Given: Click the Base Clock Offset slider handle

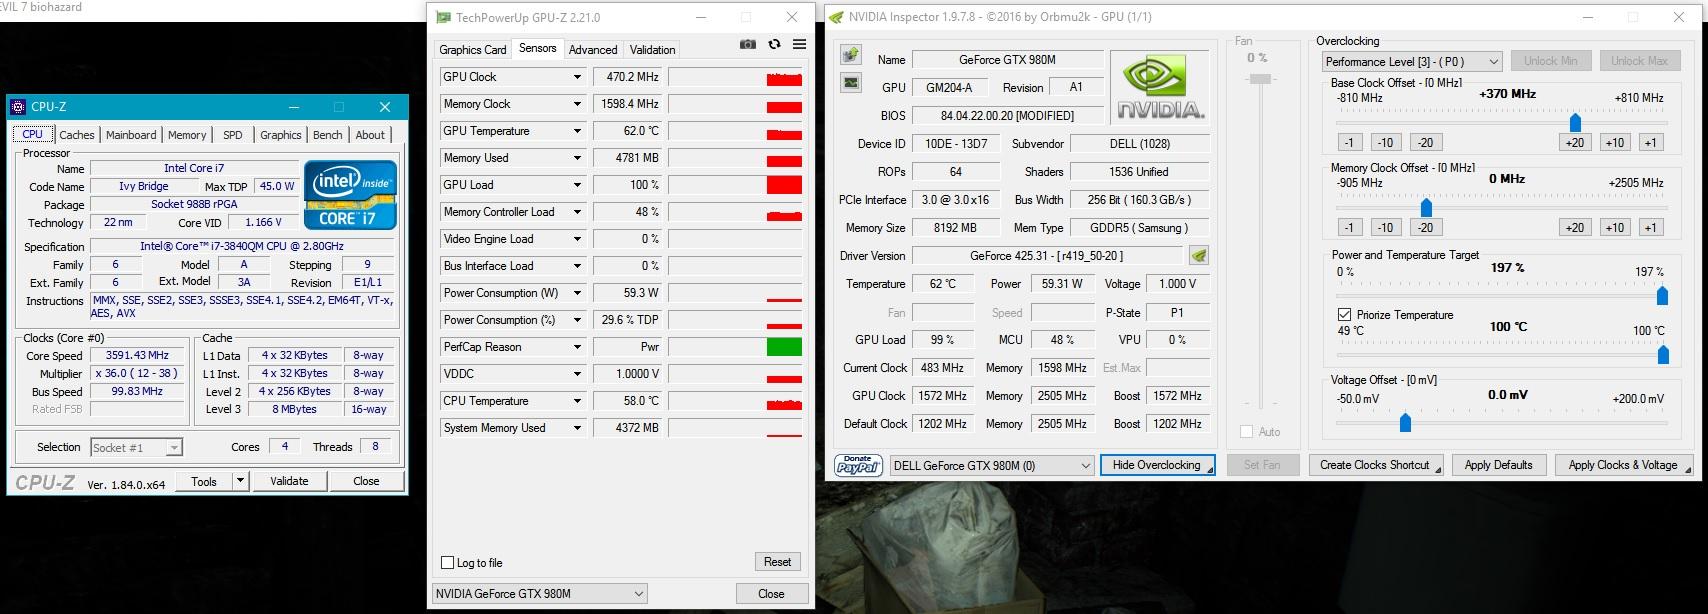Looking at the screenshot, I should (1575, 123).
